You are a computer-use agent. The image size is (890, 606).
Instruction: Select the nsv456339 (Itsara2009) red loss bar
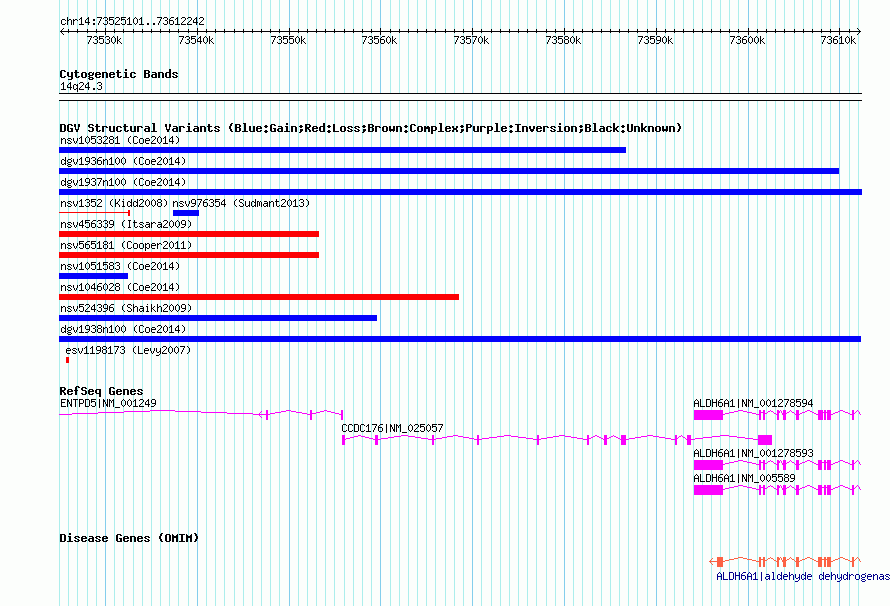(x=189, y=234)
